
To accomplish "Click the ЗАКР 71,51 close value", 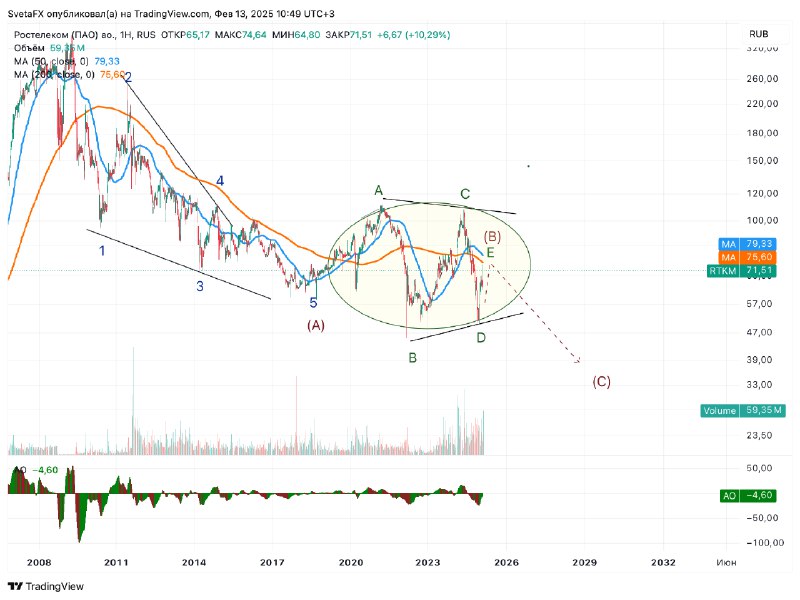I will click(348, 35).
